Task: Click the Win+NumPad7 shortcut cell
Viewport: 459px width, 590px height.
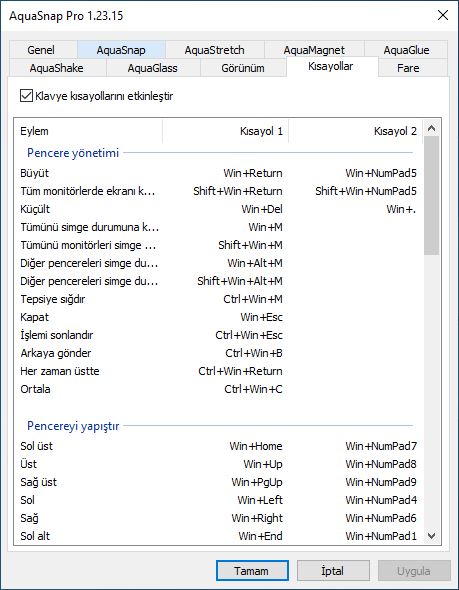Action: pyautogui.click(x=381, y=446)
